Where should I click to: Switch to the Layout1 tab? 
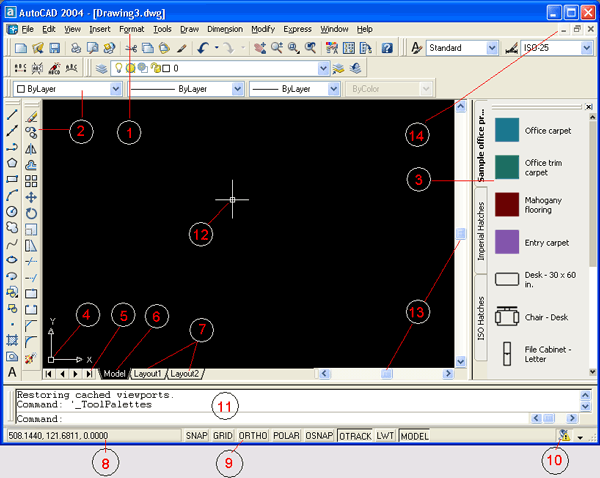tap(148, 373)
